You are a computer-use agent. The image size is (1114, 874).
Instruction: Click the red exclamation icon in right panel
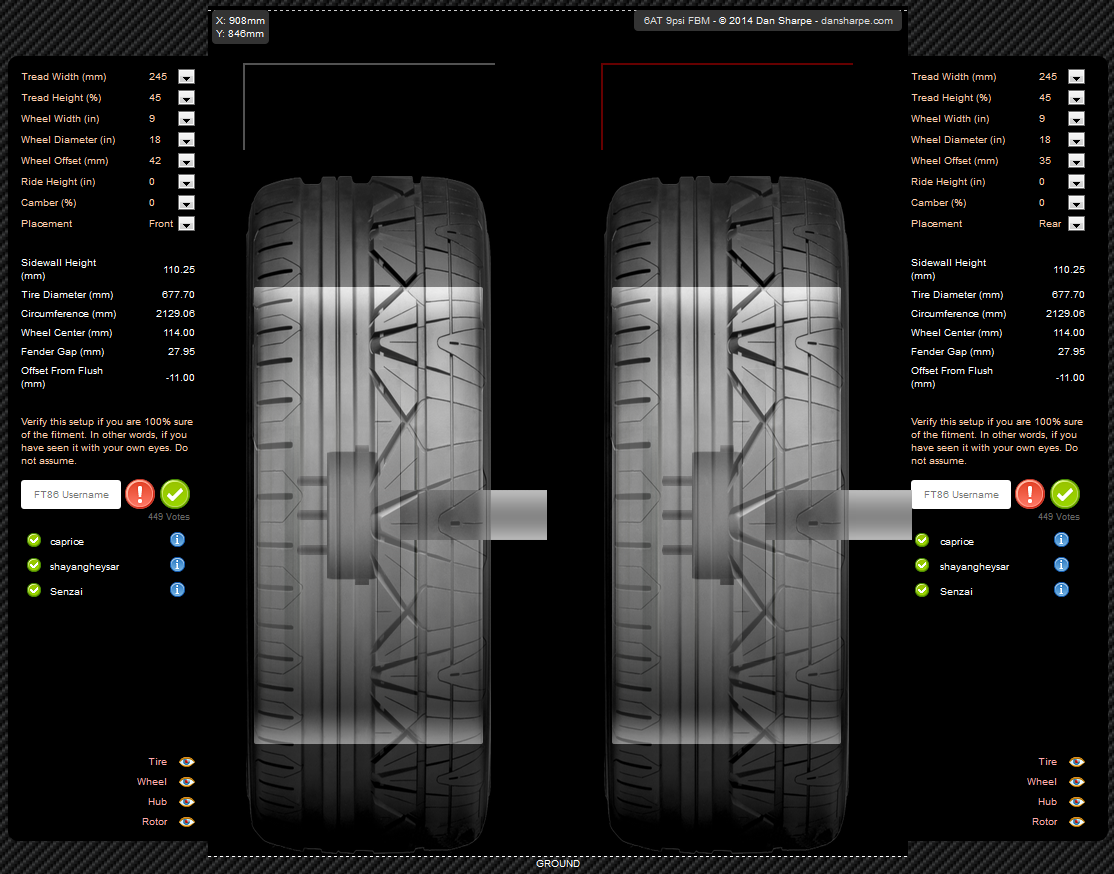pyautogui.click(x=1030, y=494)
